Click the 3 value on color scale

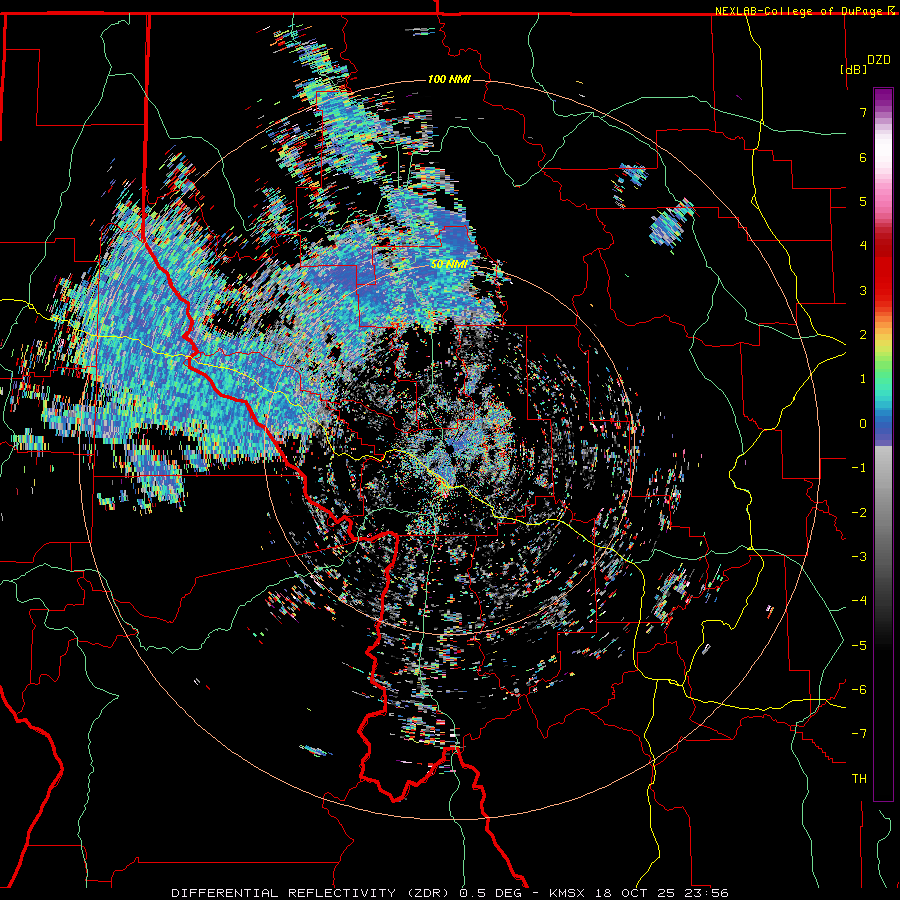[x=863, y=290]
